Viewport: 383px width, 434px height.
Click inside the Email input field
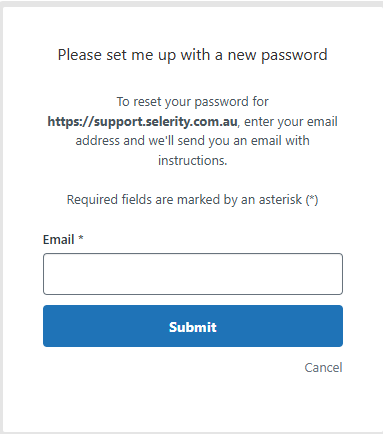[193, 274]
